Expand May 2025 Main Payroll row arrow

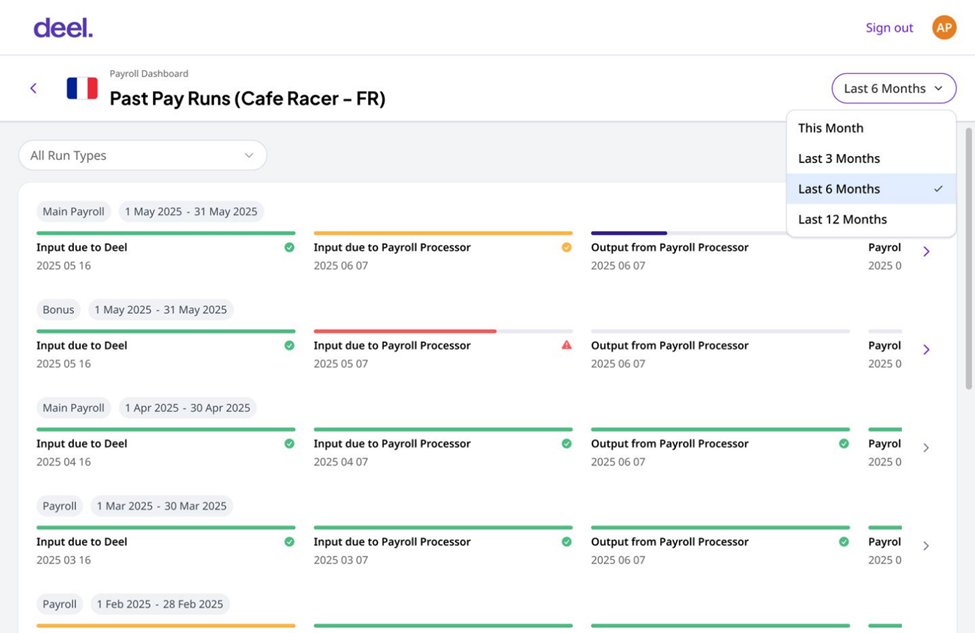926,251
